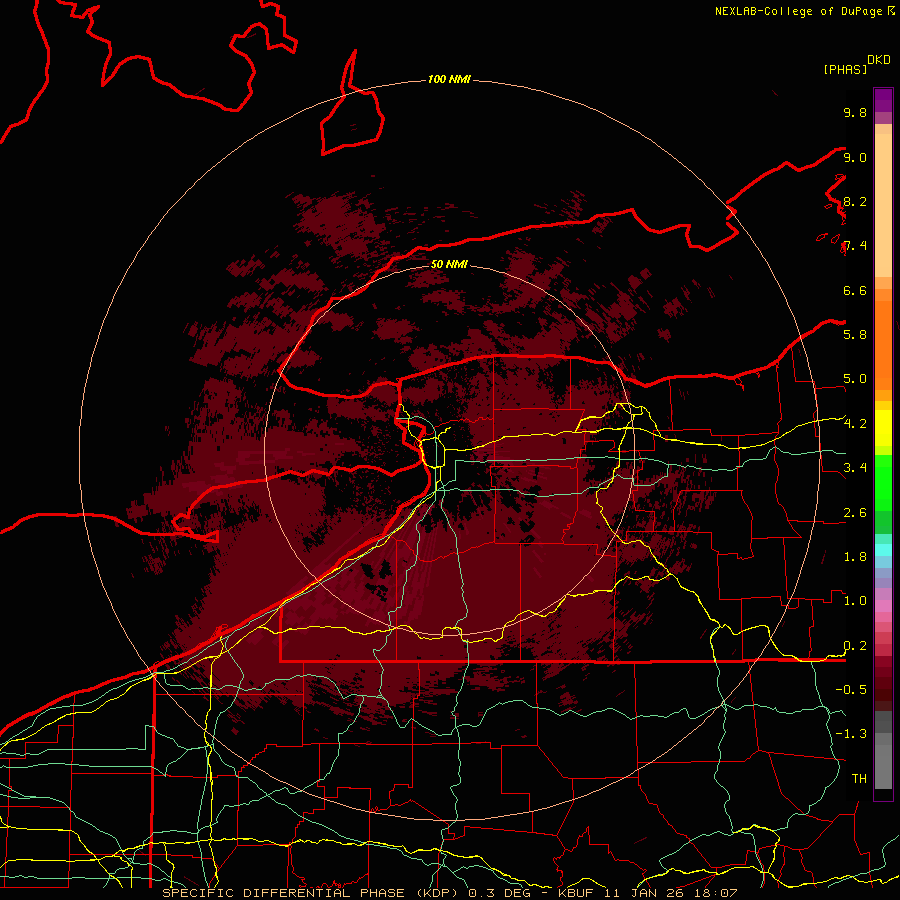The height and width of the screenshot is (900, 900).
Task: Click the DKD legend product label
Action: [879, 60]
